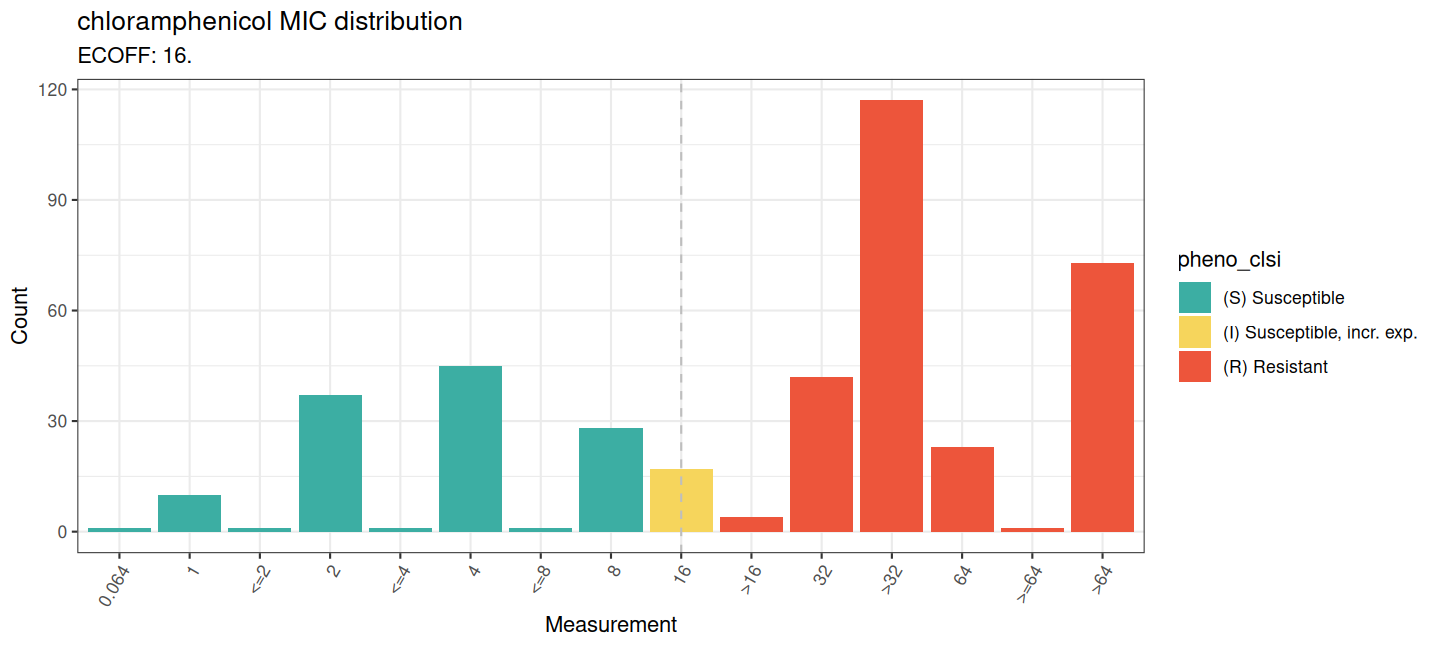
Task: Click the yellow Susceptible incr. exp. swatch
Action: tap(1195, 332)
